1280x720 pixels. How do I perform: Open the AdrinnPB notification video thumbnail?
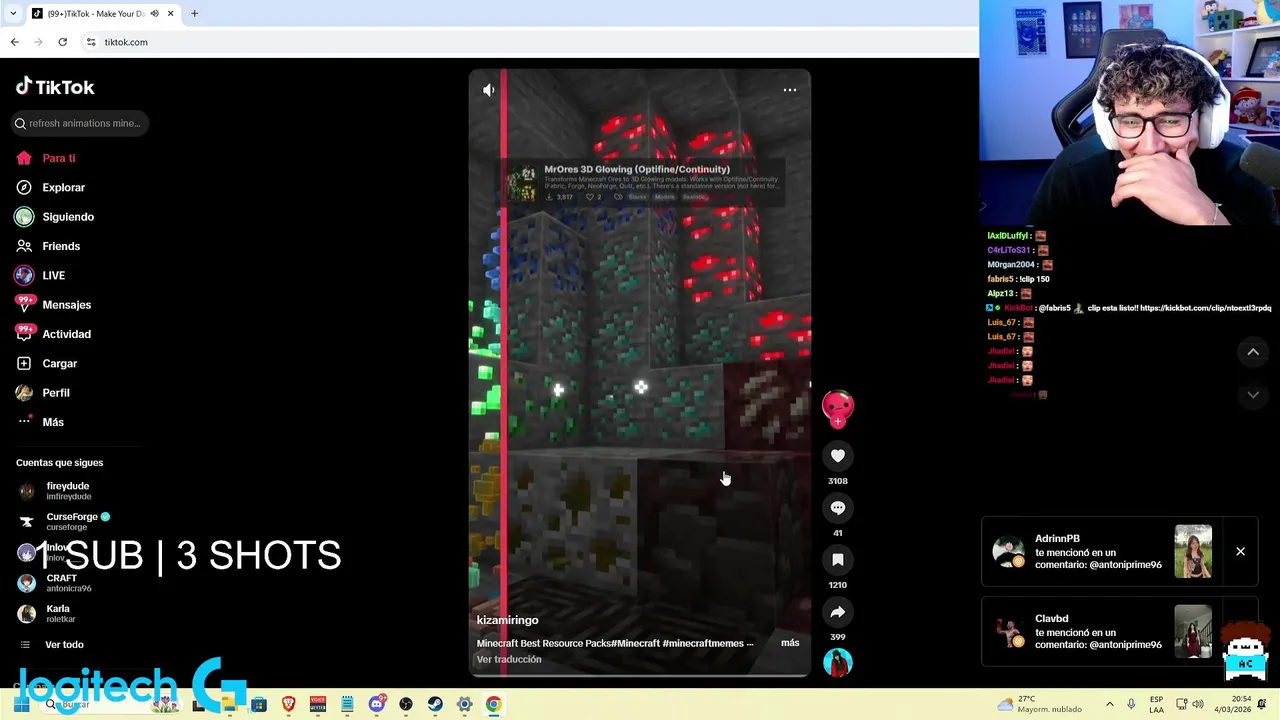coord(1193,552)
